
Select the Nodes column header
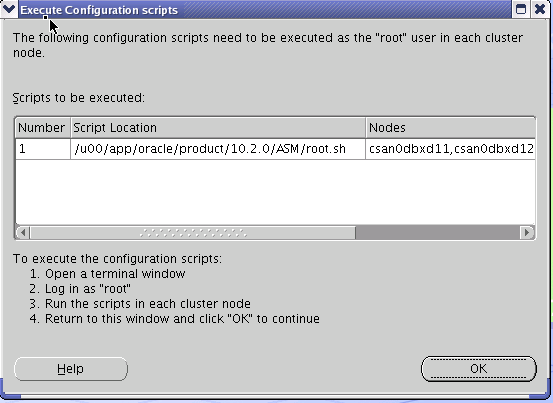click(450, 128)
